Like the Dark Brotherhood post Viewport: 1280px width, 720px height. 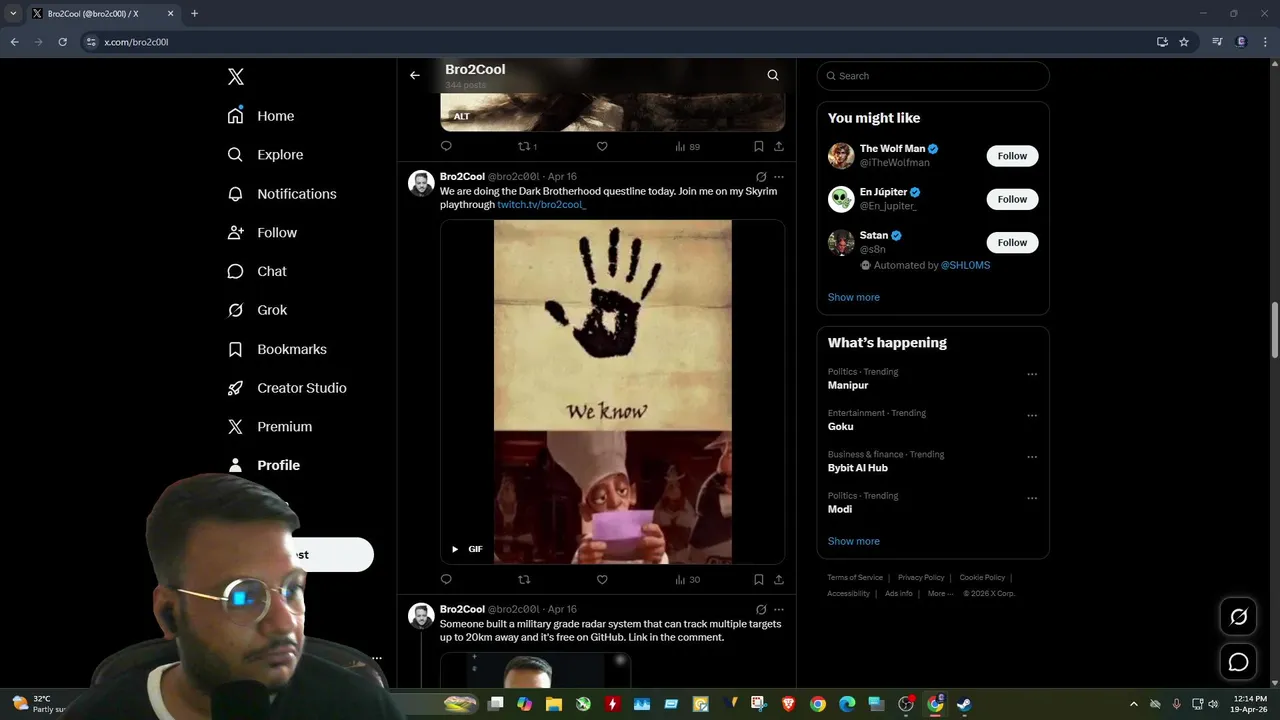coord(602,579)
